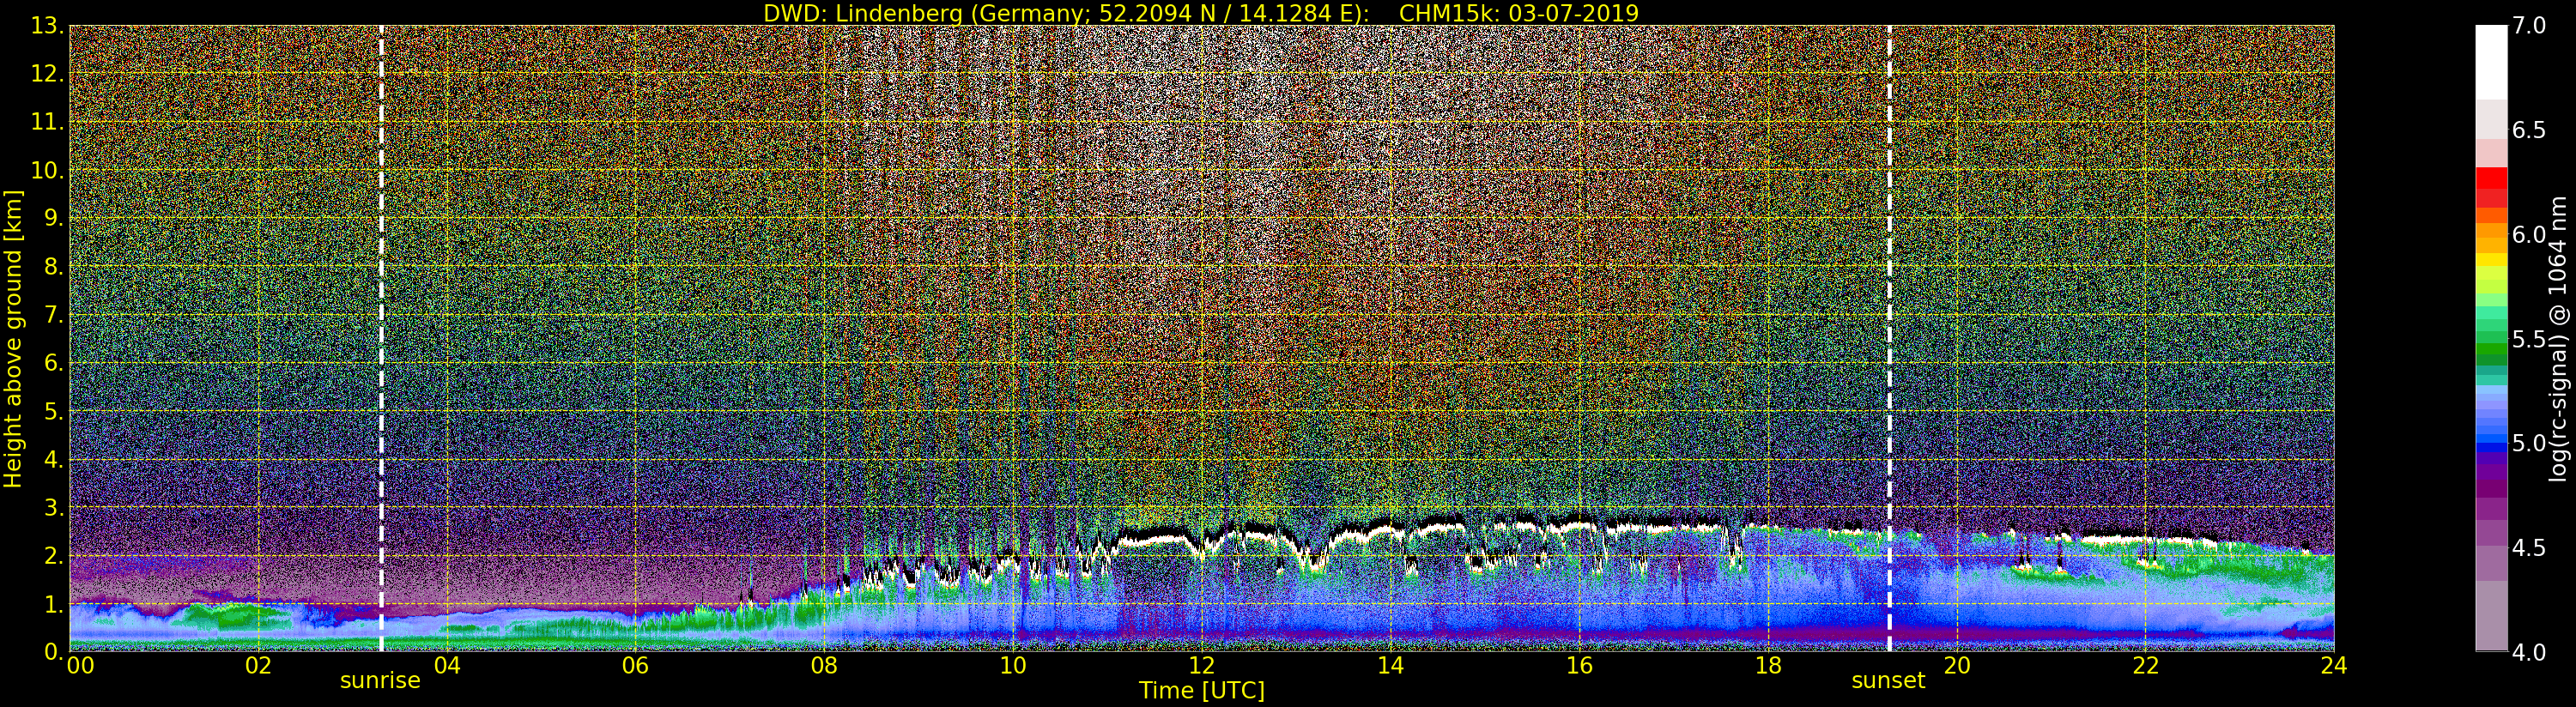The width and height of the screenshot is (2576, 707).
Task: Click the '10.' height axis tick label
Action: pyautogui.click(x=47, y=170)
